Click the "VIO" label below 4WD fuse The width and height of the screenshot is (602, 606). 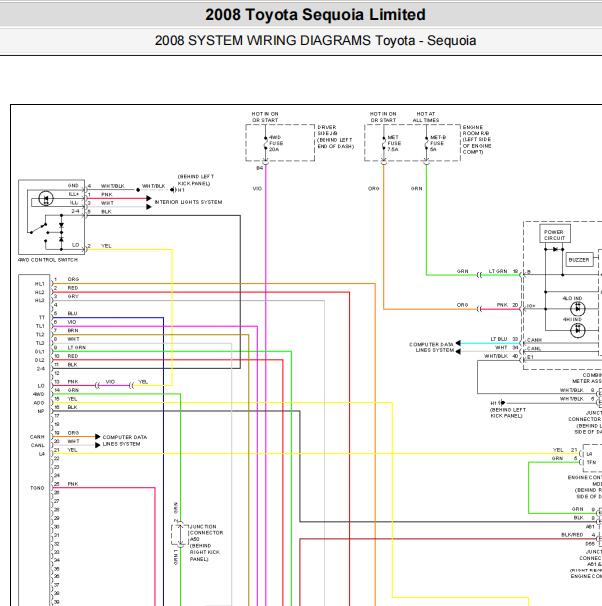pyautogui.click(x=257, y=189)
